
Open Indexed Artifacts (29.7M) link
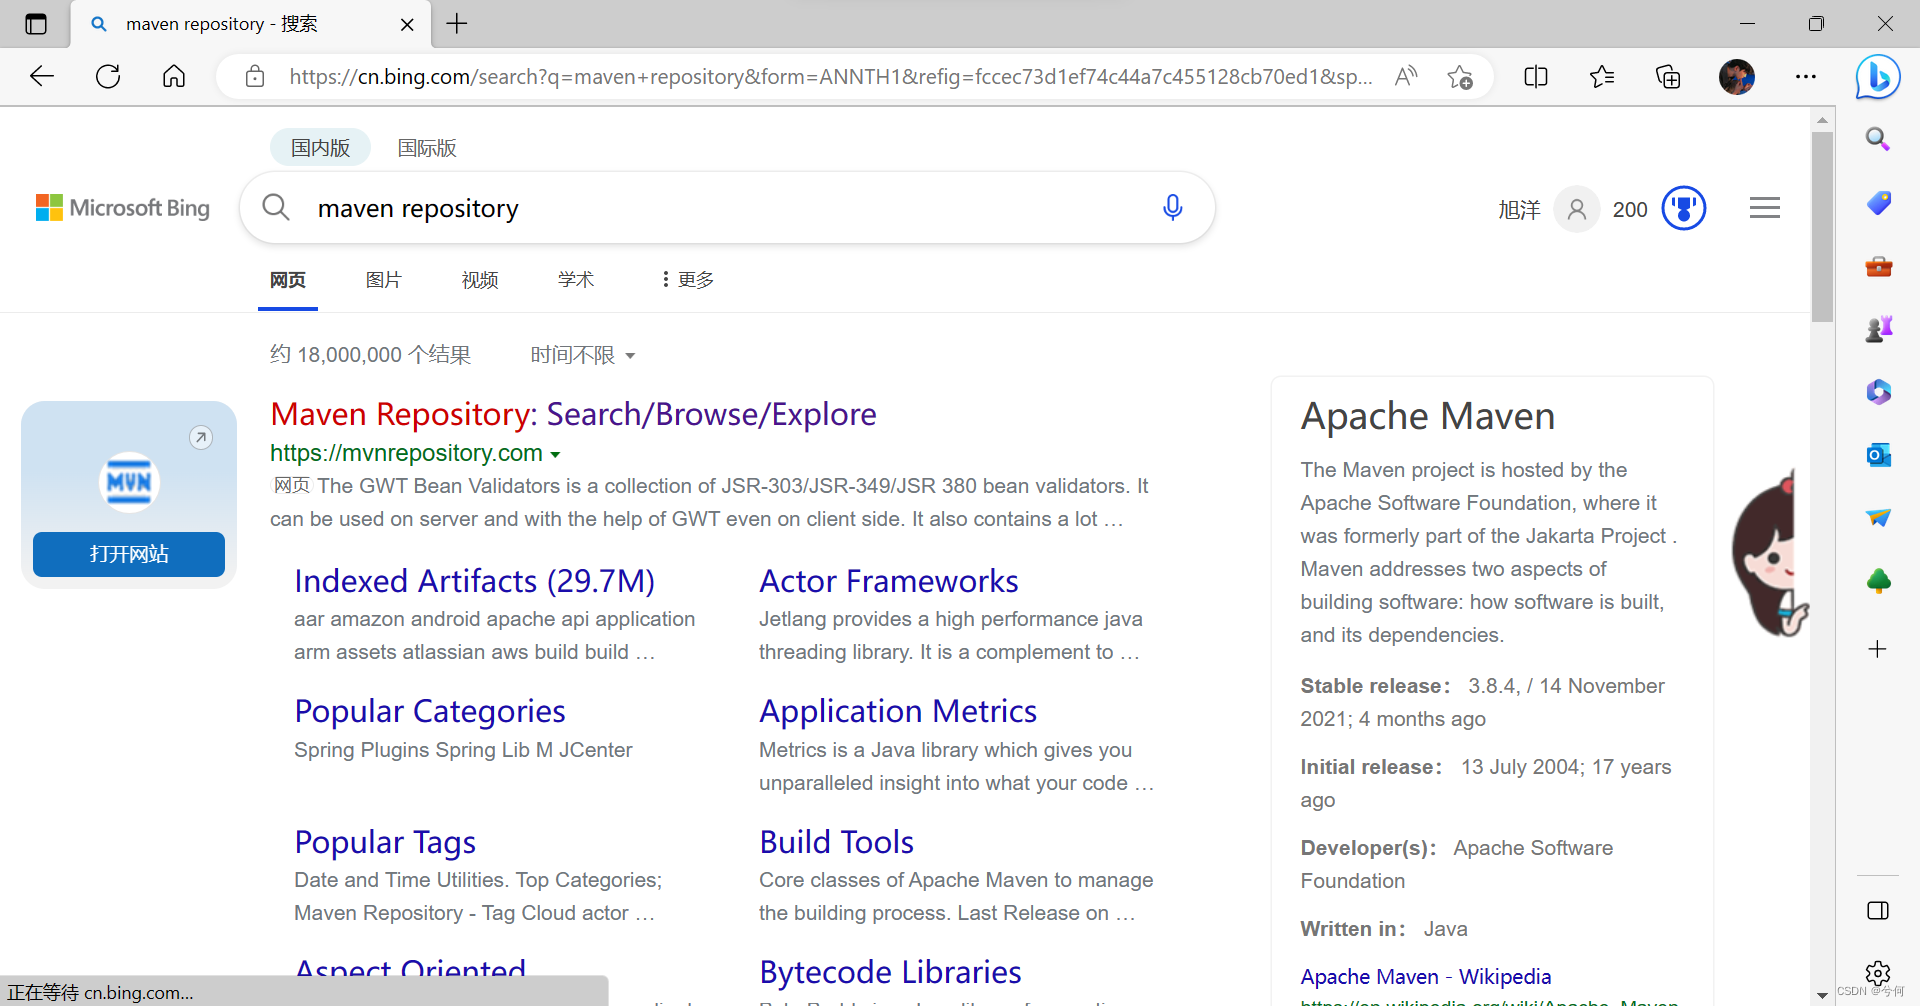(475, 581)
